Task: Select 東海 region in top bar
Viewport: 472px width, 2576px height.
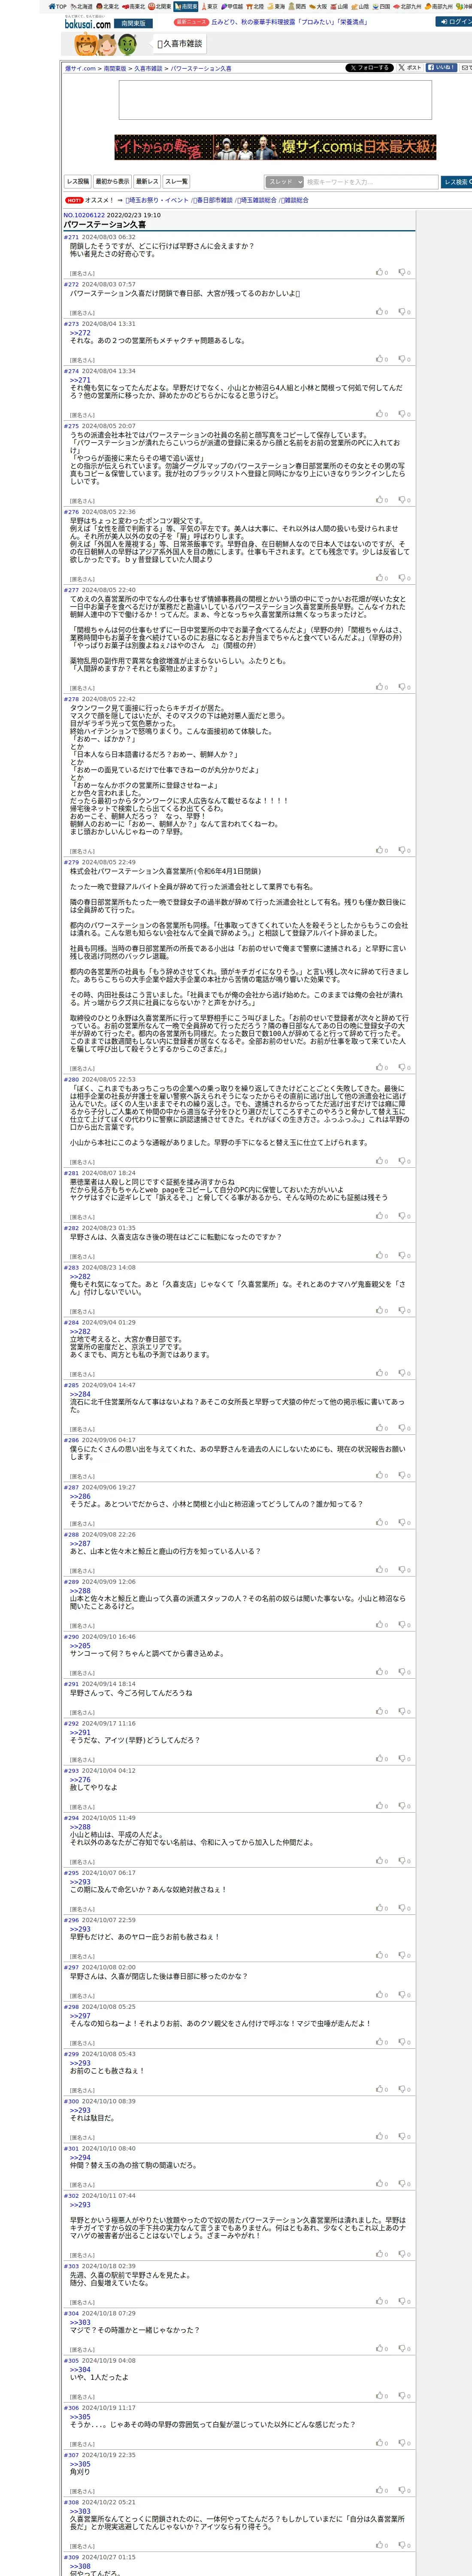Action: pyautogui.click(x=276, y=6)
